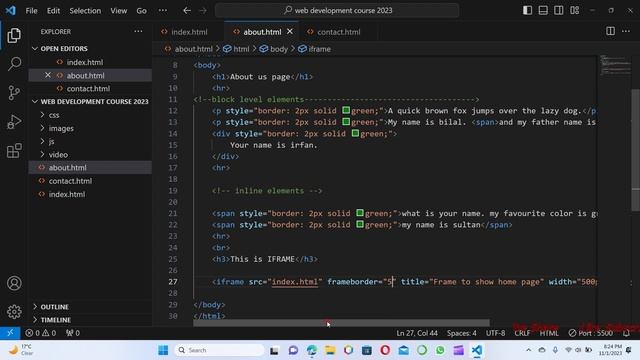Click the horizontal scrollbar of the editor

[341, 323]
